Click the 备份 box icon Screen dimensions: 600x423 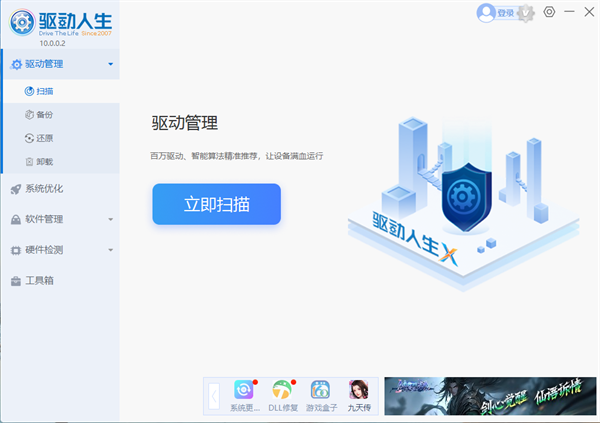click(x=29, y=114)
